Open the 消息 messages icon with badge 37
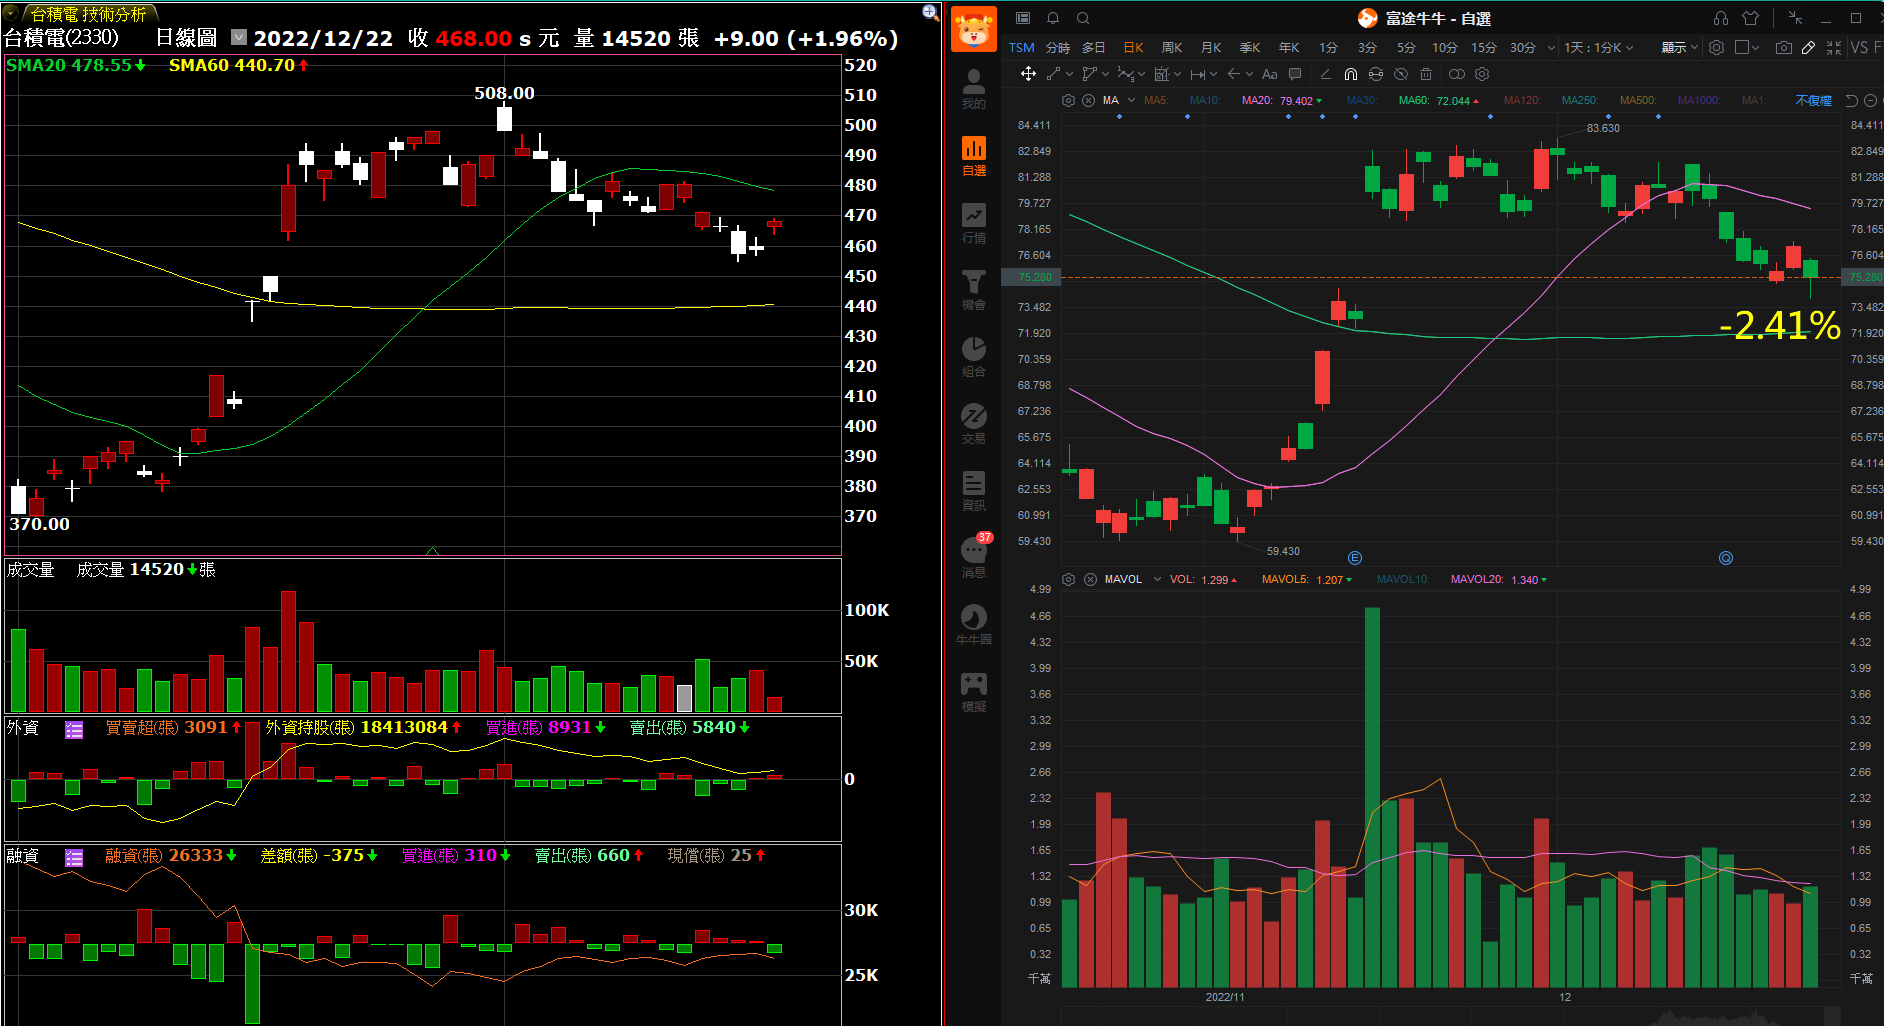 tap(974, 557)
